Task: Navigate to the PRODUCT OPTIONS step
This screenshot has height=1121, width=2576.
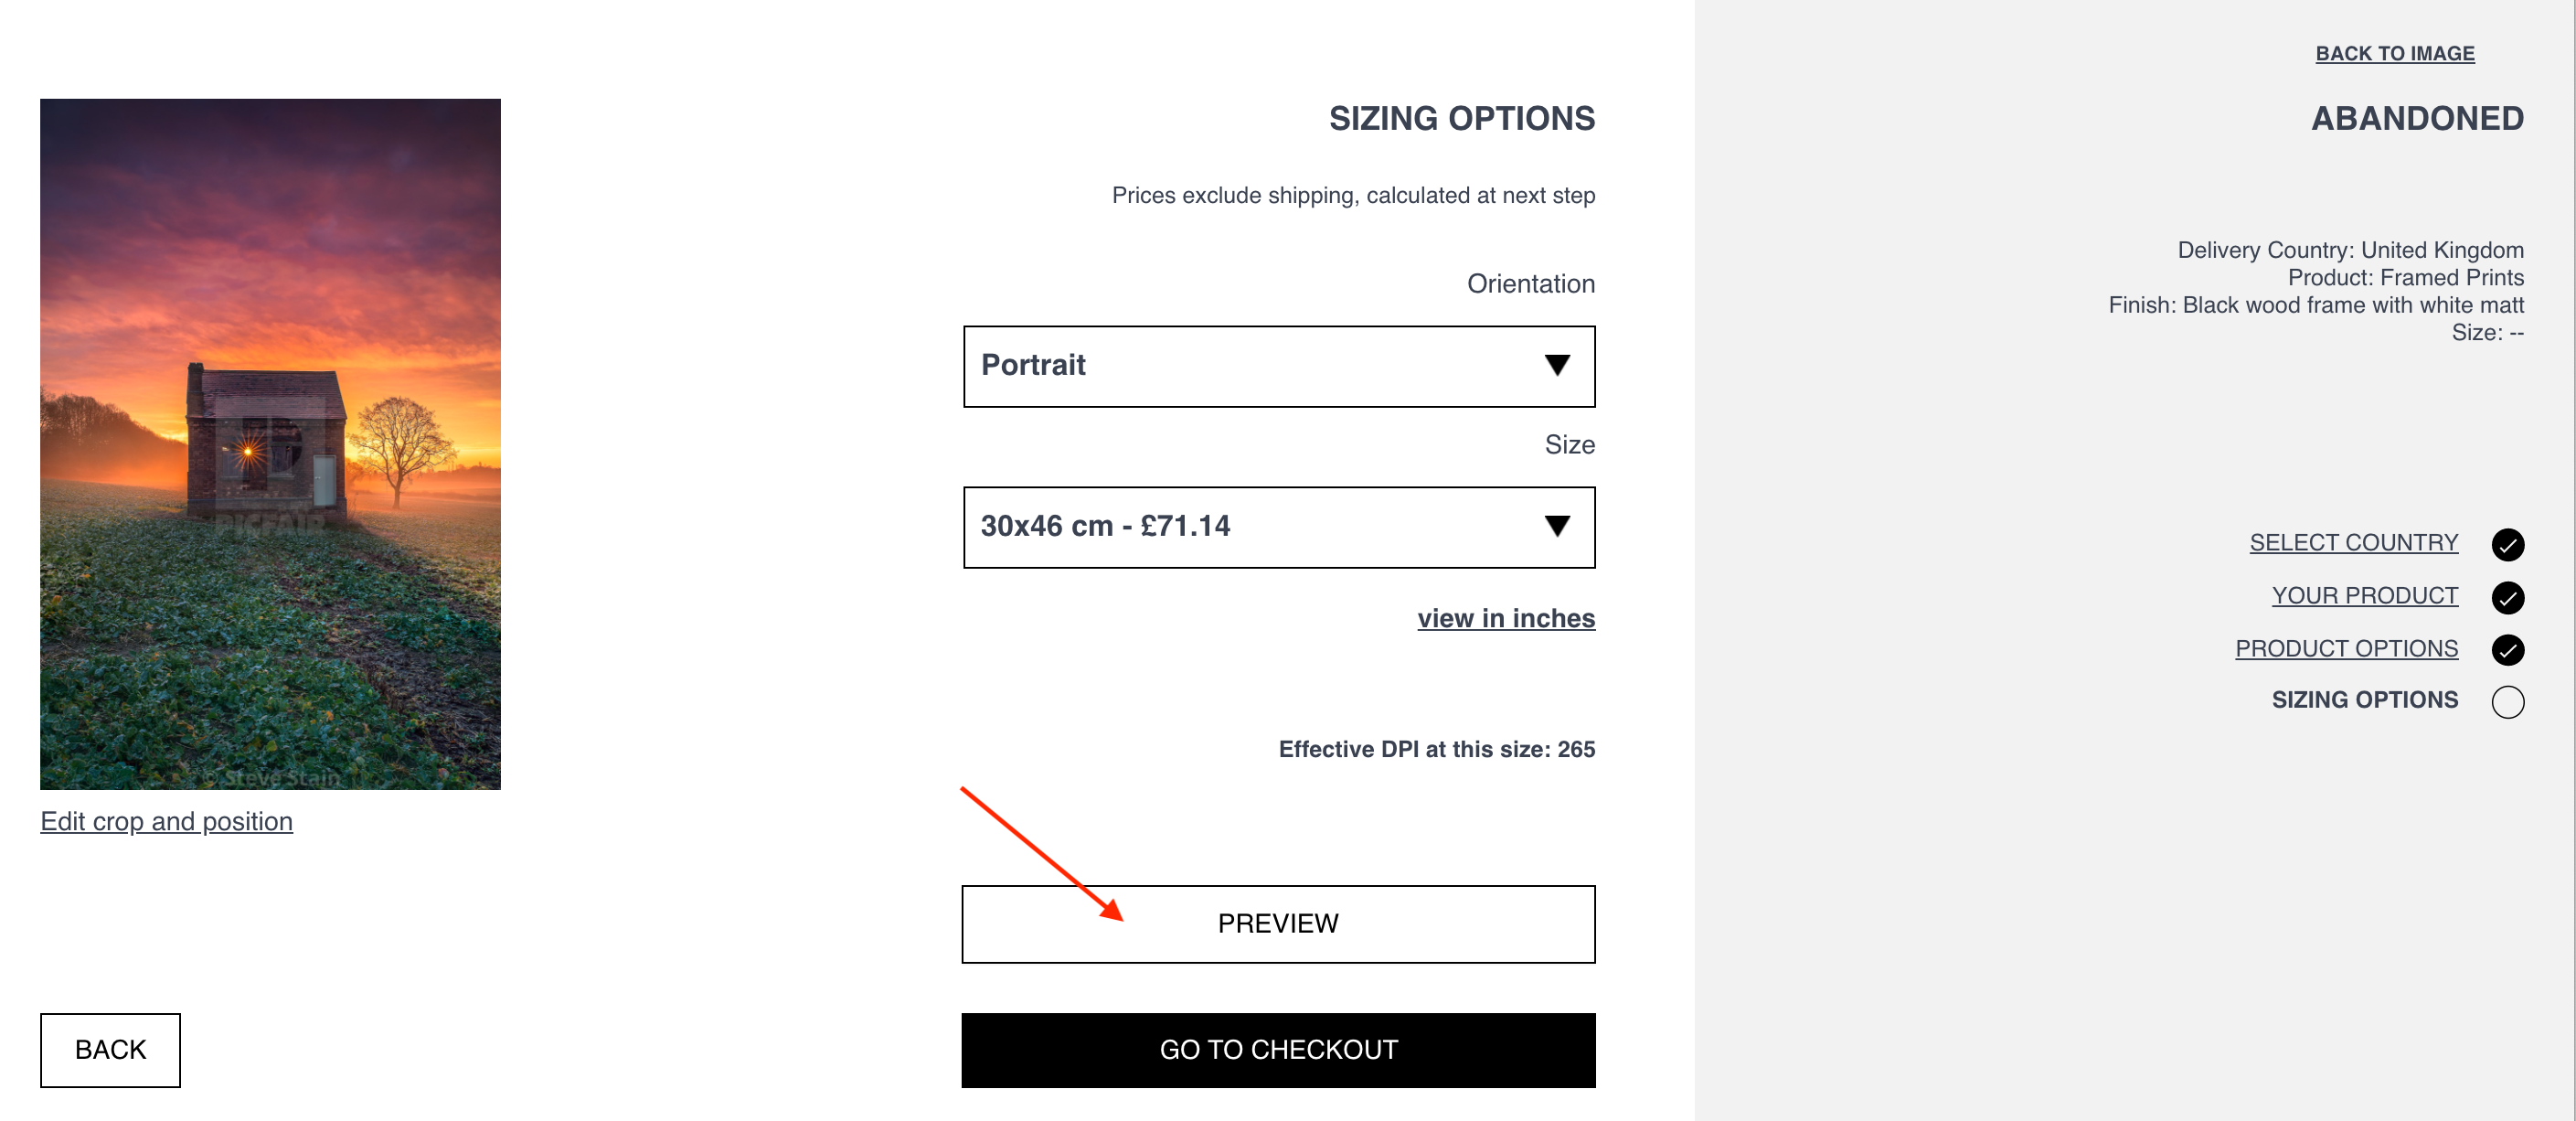Action: [2347, 648]
